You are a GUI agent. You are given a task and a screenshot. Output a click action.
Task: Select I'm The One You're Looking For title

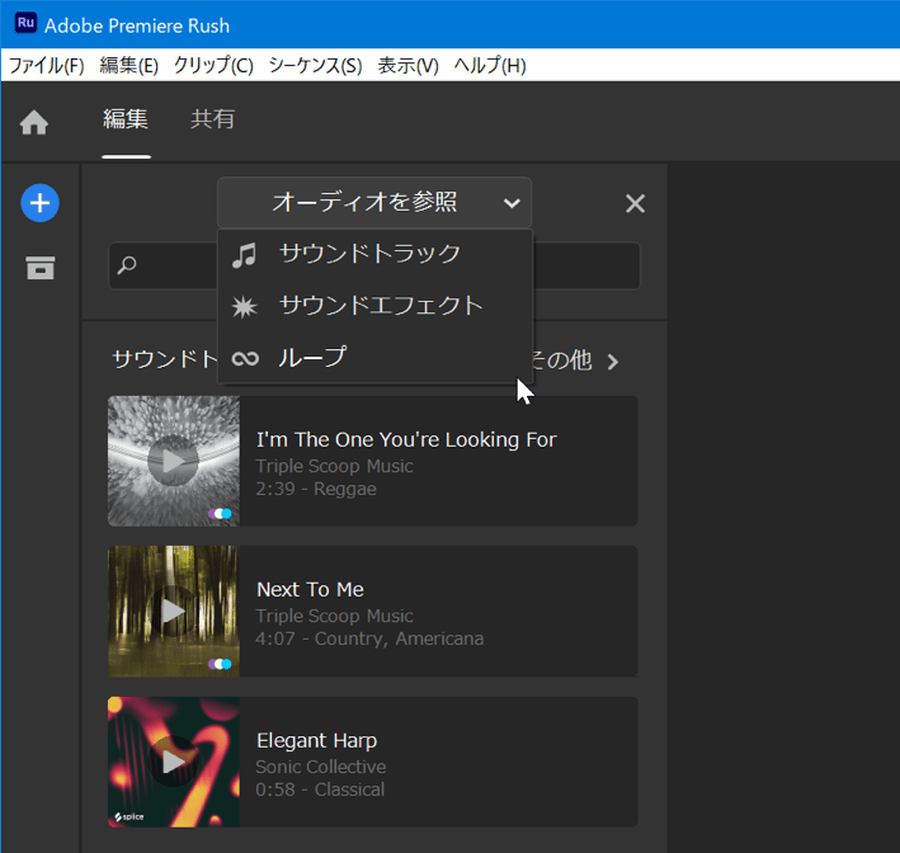tap(406, 440)
